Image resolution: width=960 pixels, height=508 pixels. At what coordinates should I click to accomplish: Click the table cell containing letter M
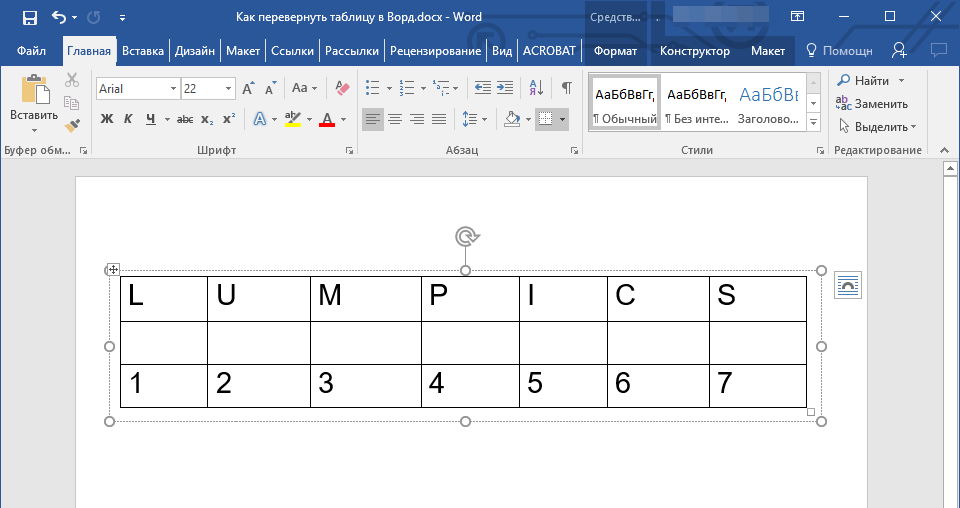point(365,298)
